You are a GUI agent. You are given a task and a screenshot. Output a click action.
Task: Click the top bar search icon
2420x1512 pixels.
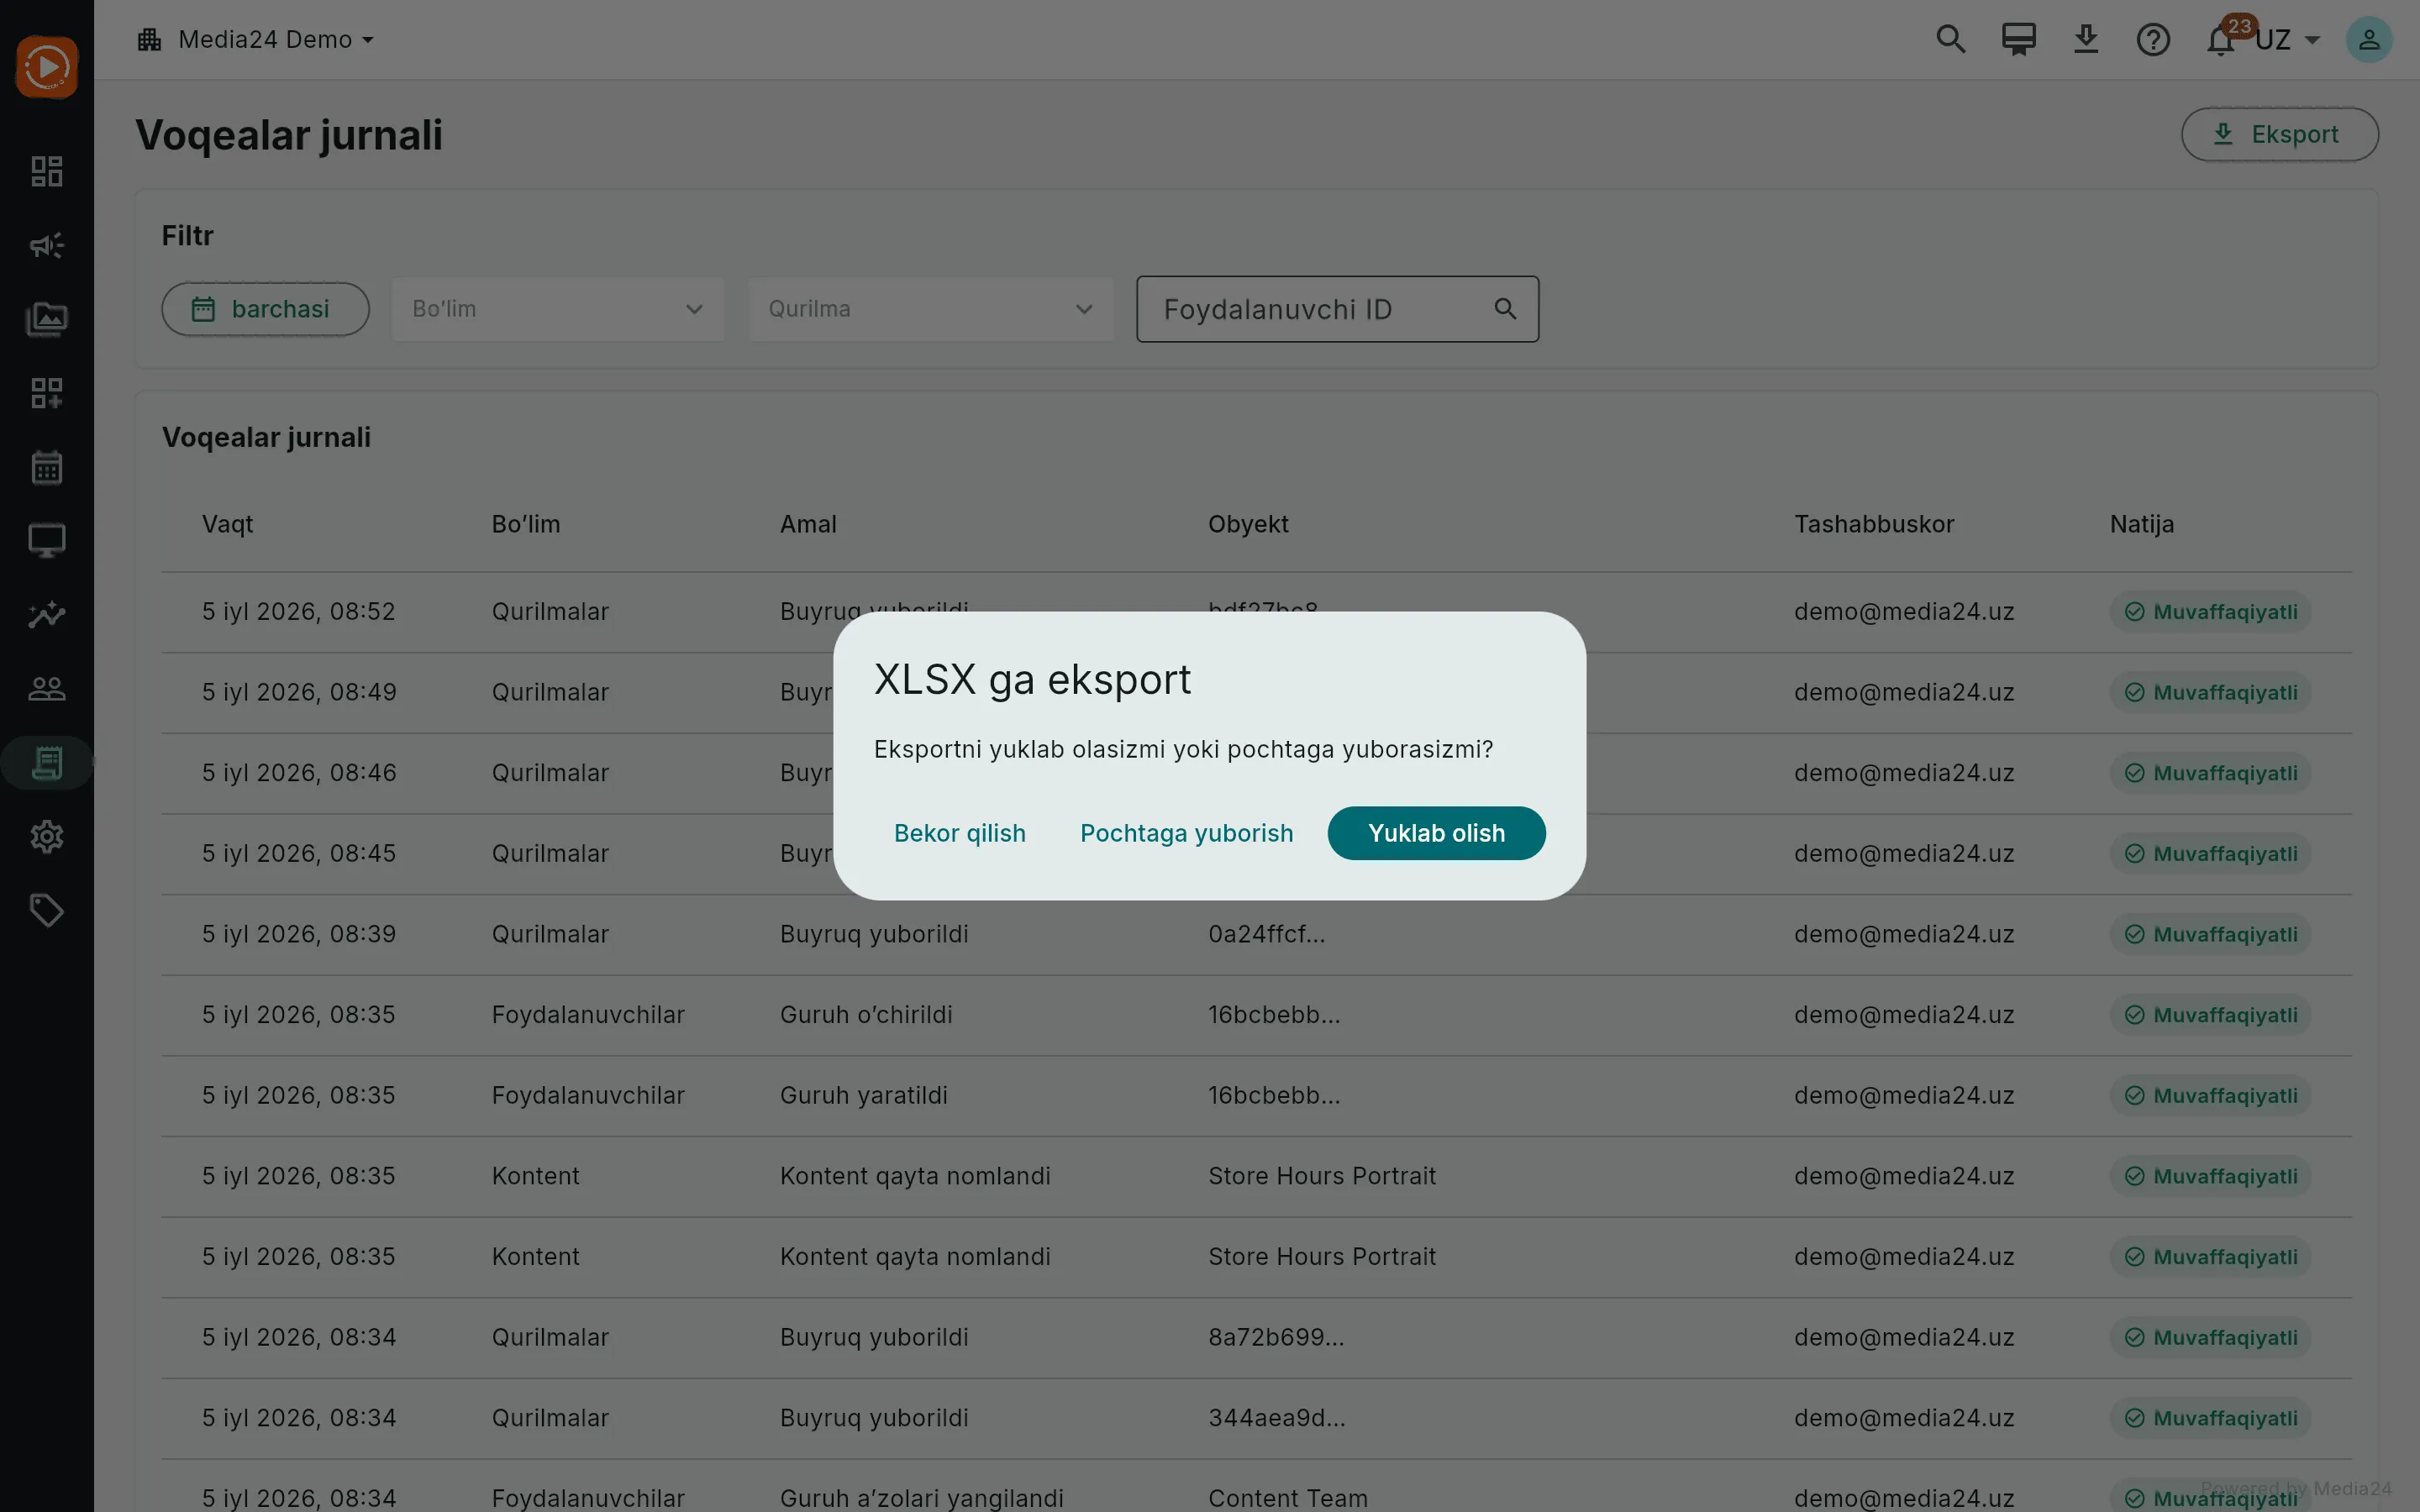(1951, 39)
